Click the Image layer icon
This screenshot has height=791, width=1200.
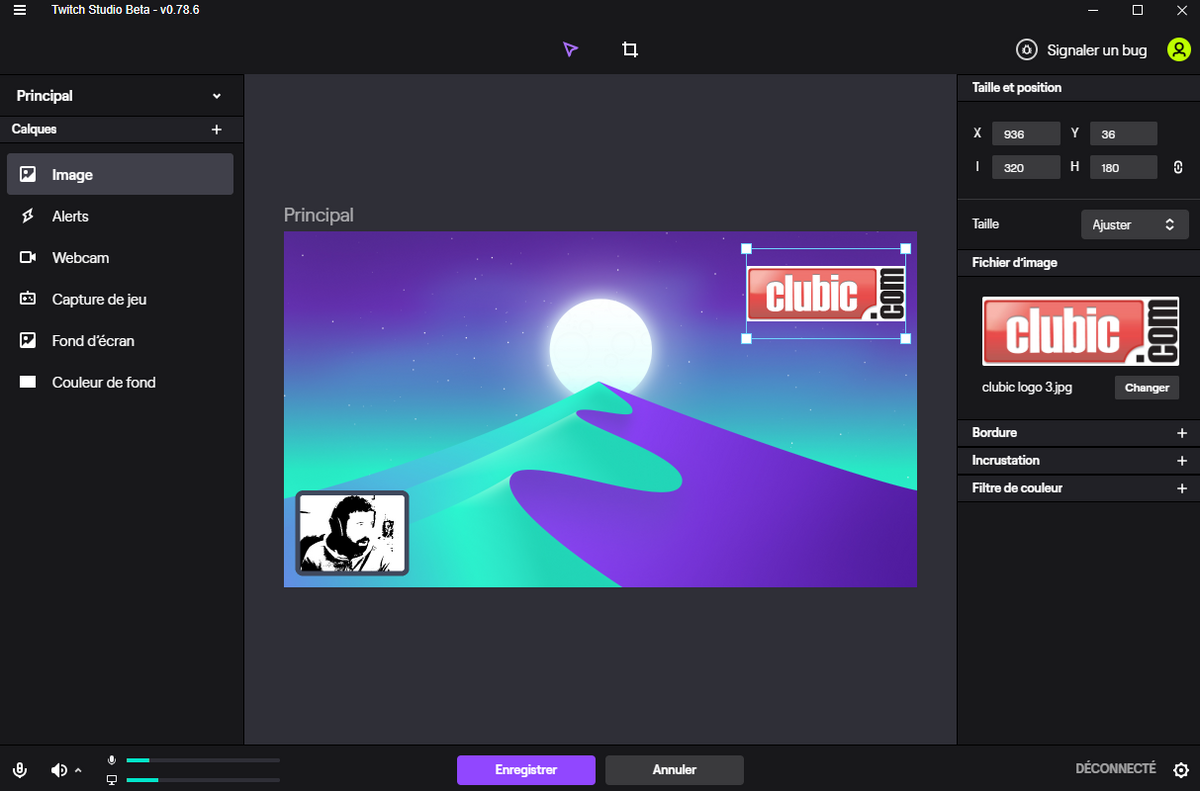(28, 174)
